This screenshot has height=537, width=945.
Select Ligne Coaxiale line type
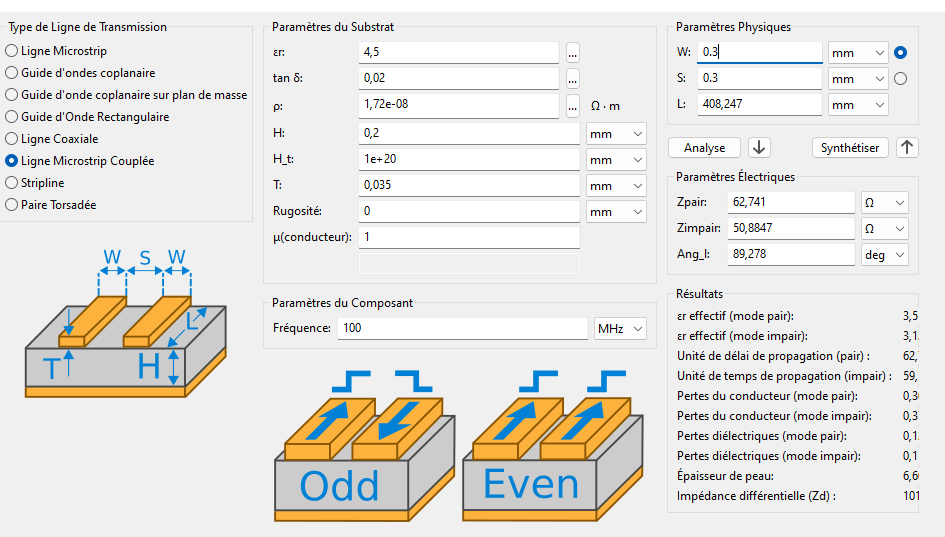[12, 139]
